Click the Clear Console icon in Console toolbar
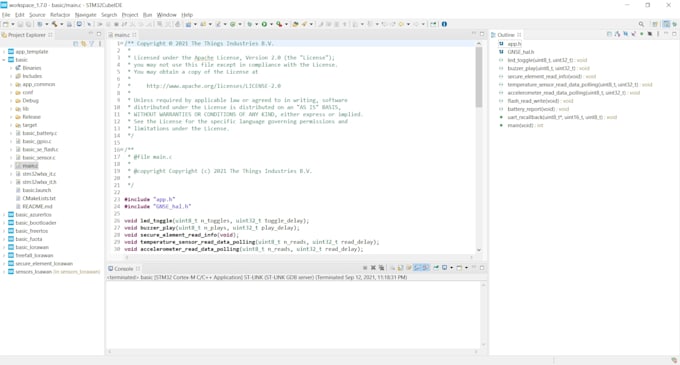 [x=392, y=268]
